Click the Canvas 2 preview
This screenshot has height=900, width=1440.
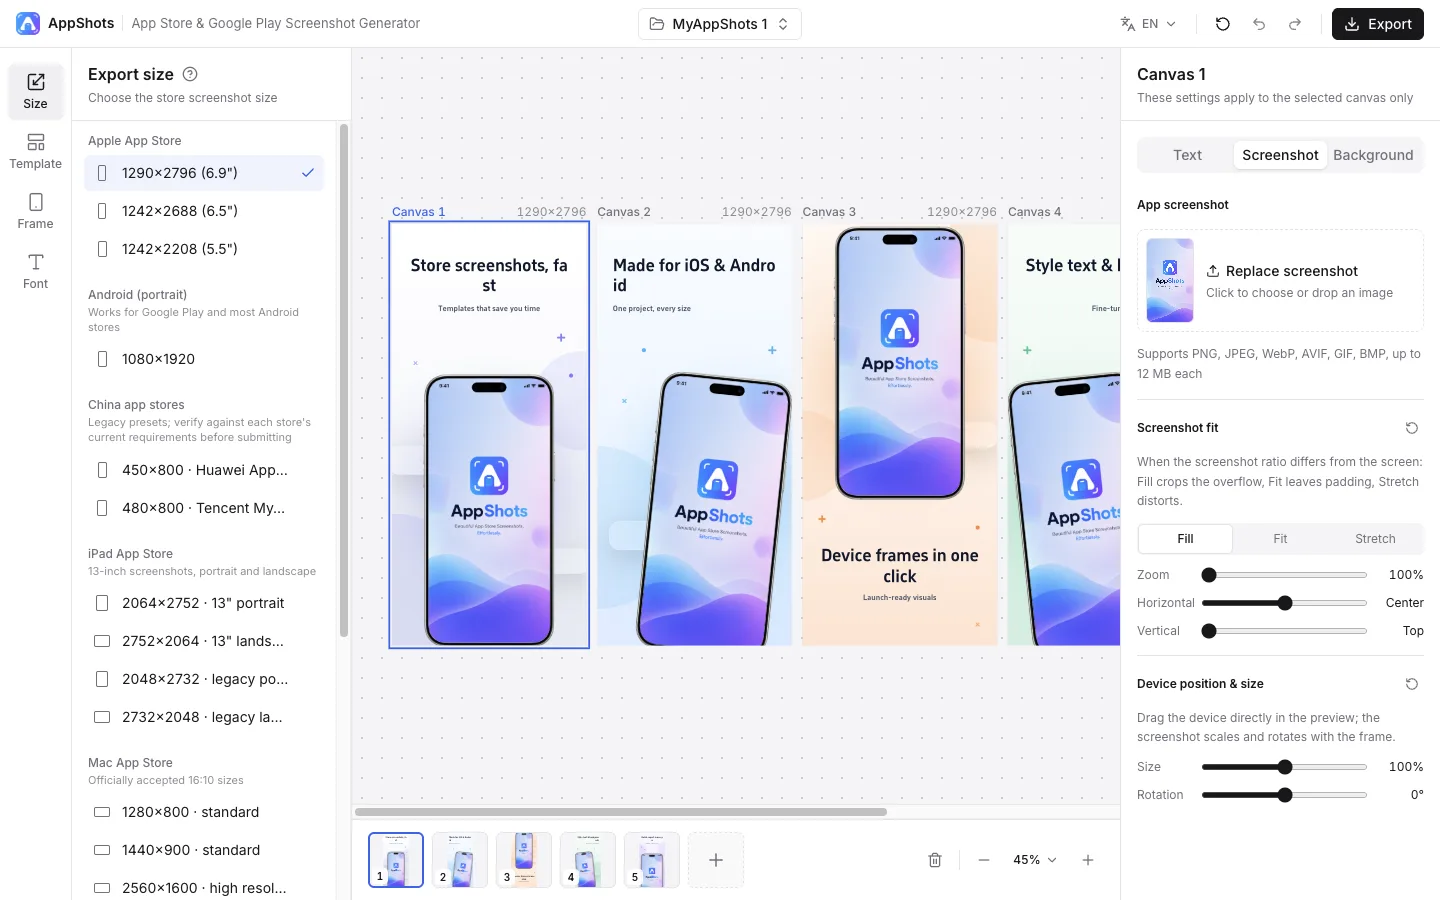[x=694, y=435]
